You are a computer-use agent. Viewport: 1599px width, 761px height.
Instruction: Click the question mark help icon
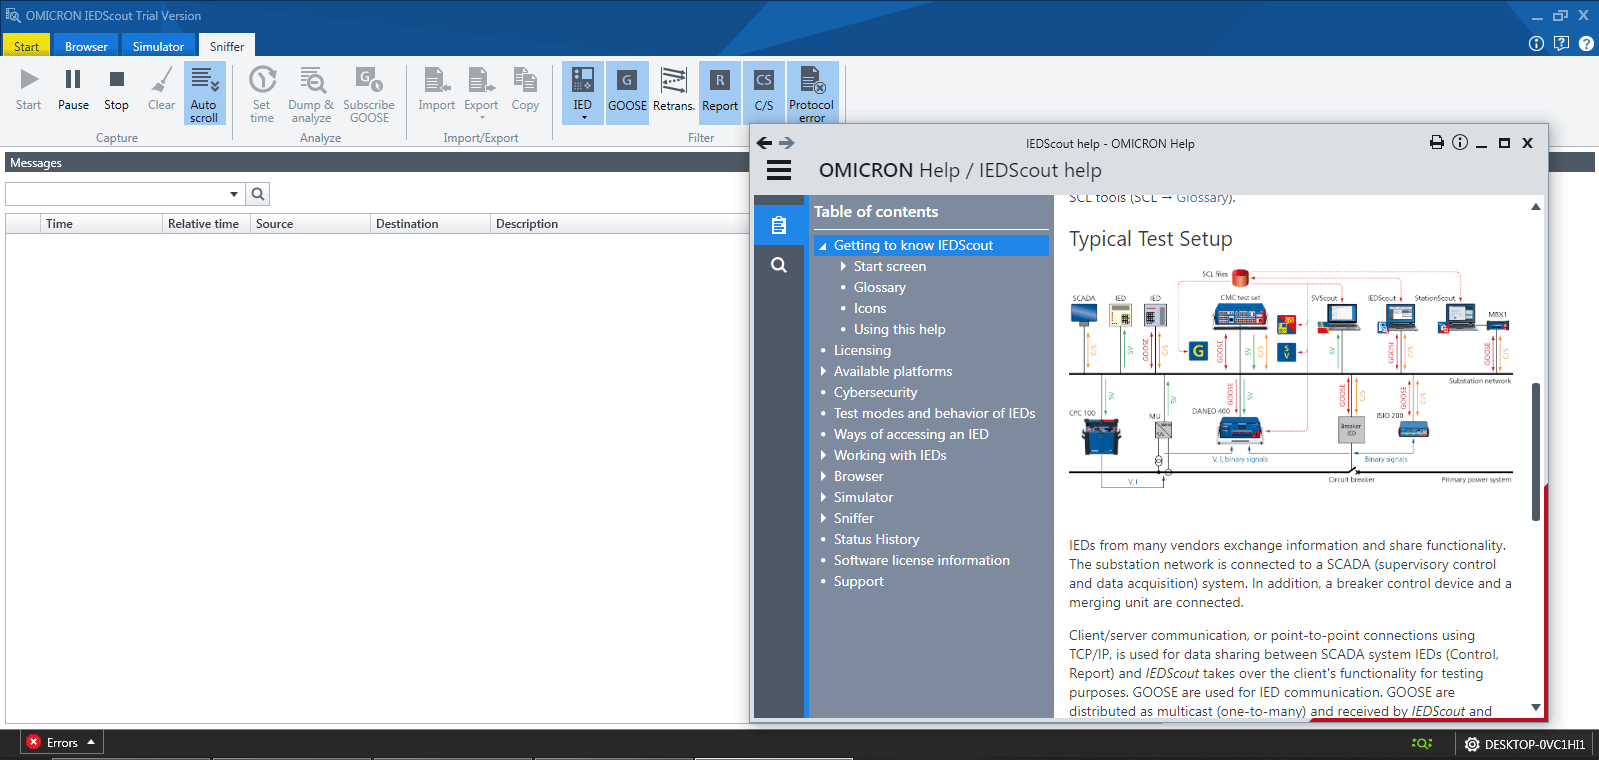point(1586,43)
